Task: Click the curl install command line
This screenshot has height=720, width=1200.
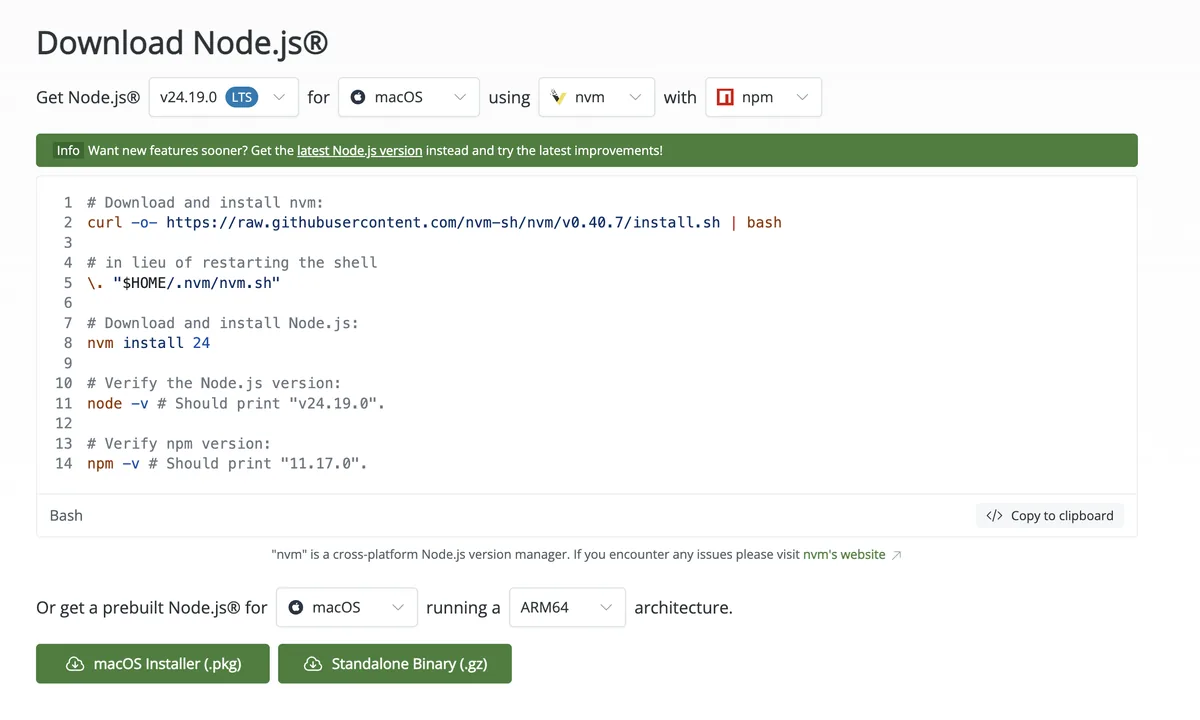Action: coord(434,222)
